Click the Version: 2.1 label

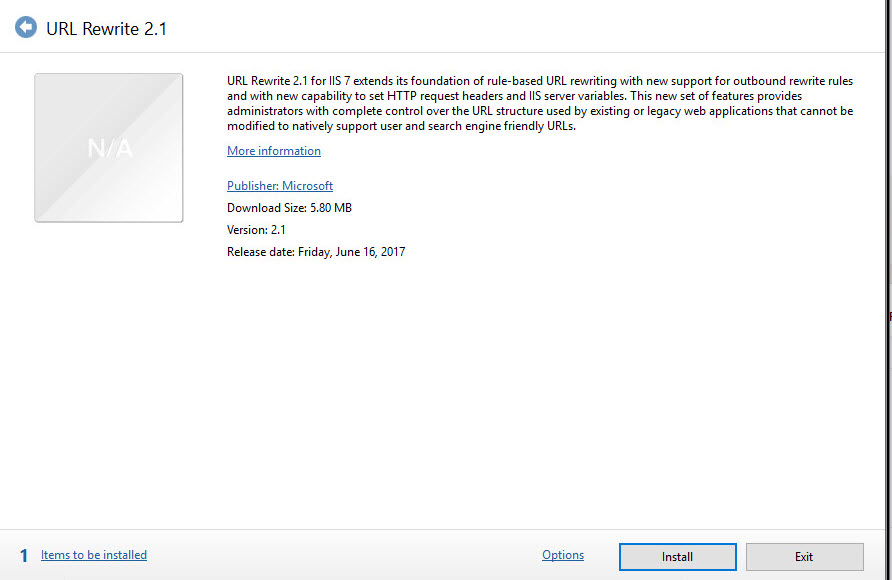257,230
